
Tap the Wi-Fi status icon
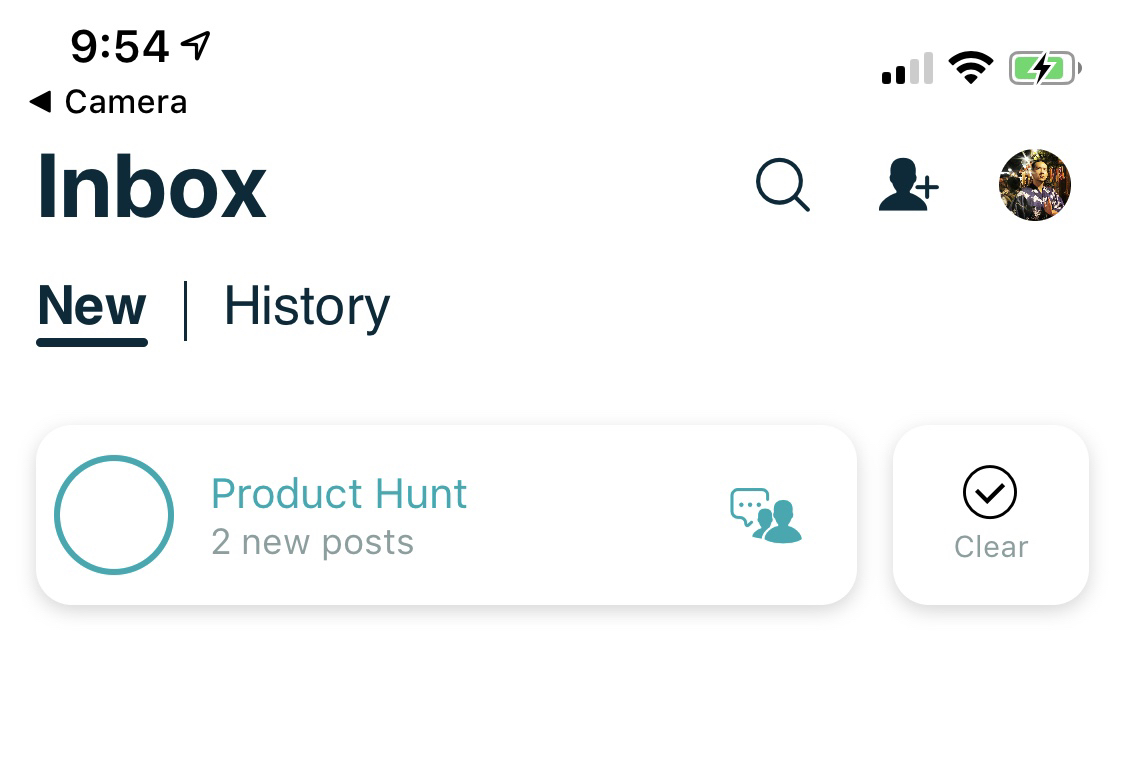click(x=970, y=68)
